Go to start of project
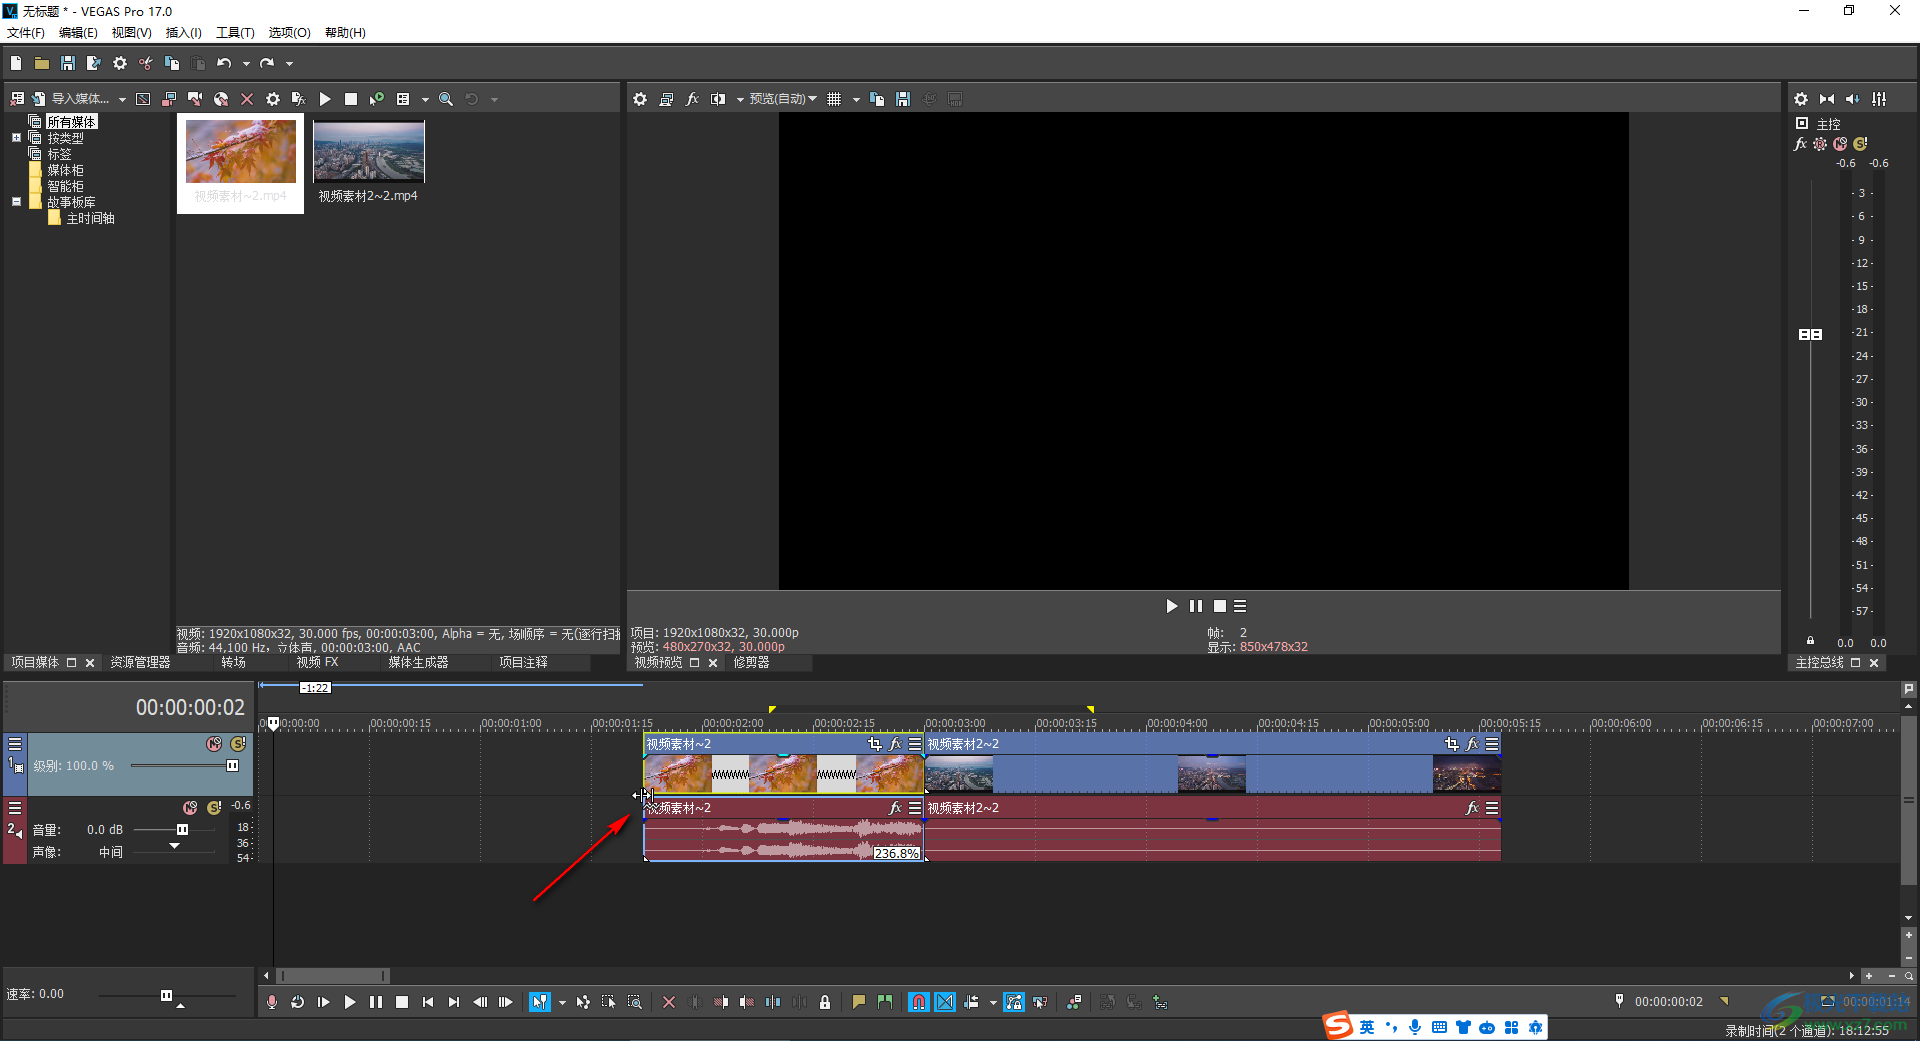 point(428,1002)
